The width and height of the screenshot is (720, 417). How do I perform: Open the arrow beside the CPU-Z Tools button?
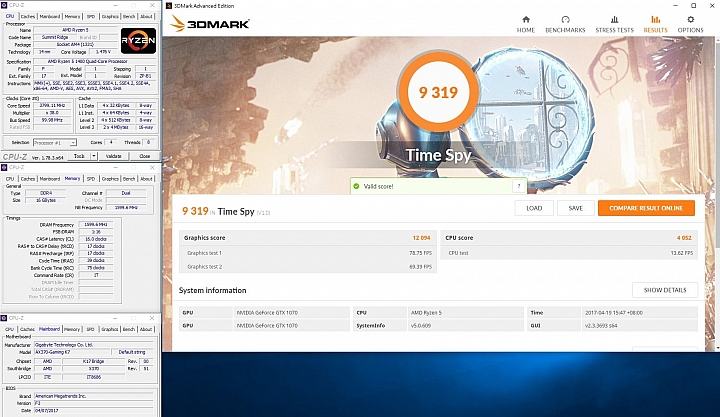pos(94,156)
